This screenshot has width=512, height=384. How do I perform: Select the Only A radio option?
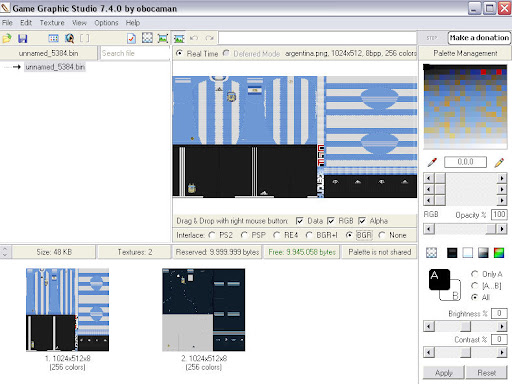click(474, 274)
